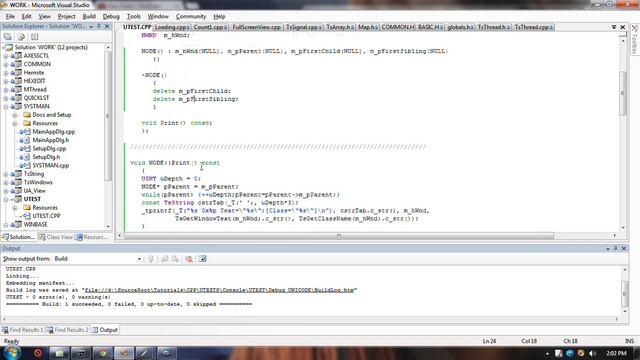
Task: Open the Show output from Build dropdown
Action: [x=139, y=259]
